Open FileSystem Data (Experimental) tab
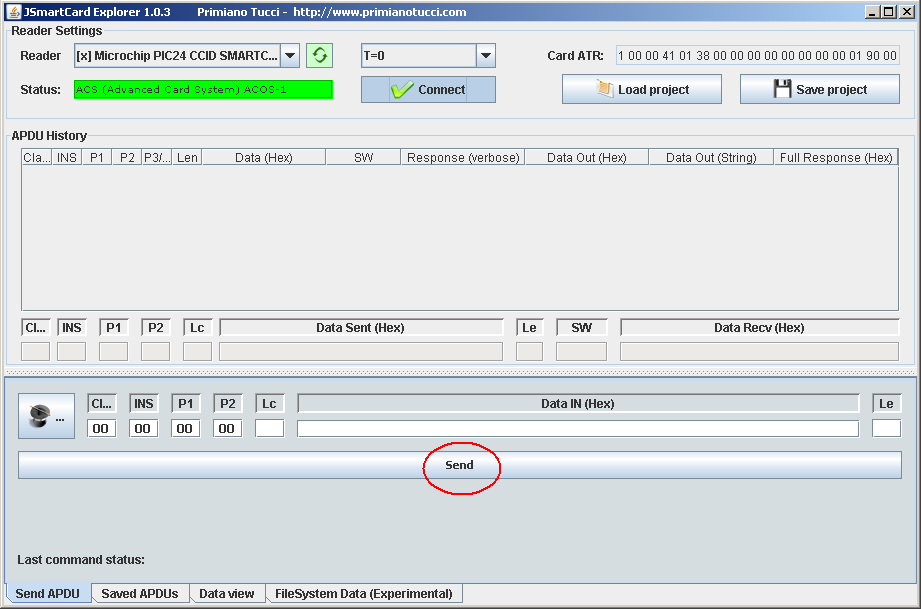Viewport: 921px width, 609px height. pos(364,594)
